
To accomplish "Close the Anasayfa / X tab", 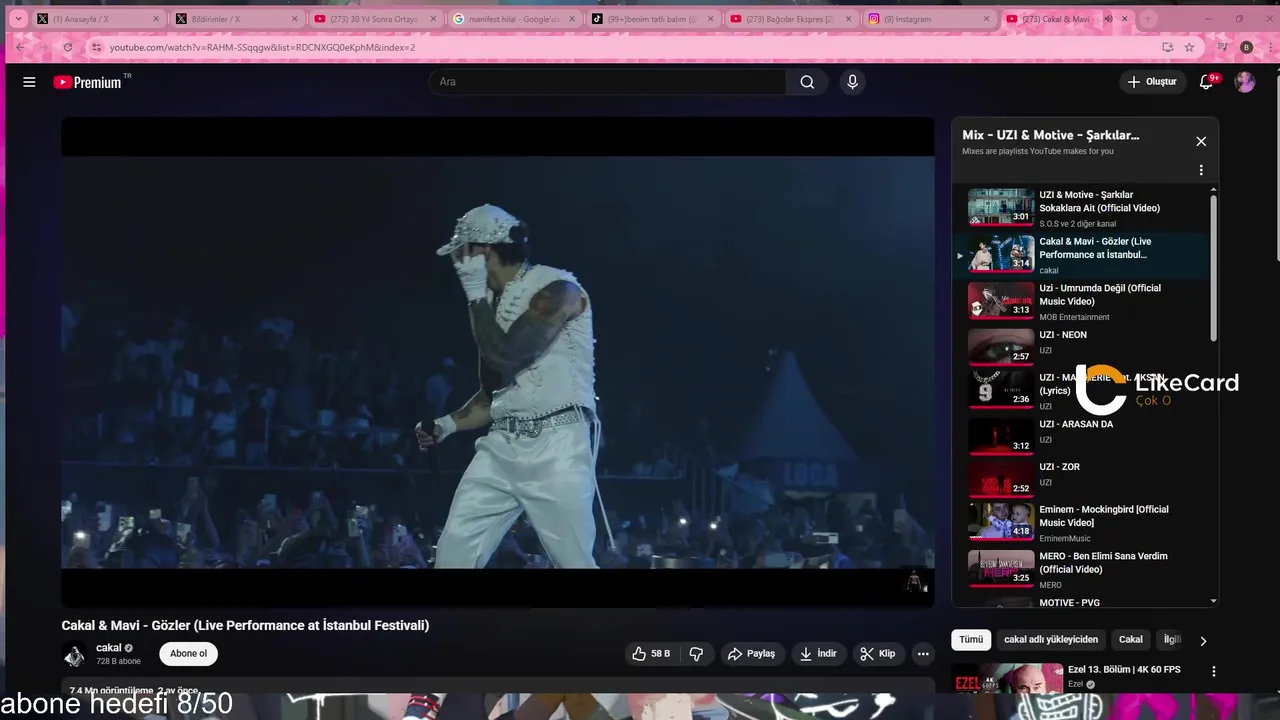I will coord(156,19).
